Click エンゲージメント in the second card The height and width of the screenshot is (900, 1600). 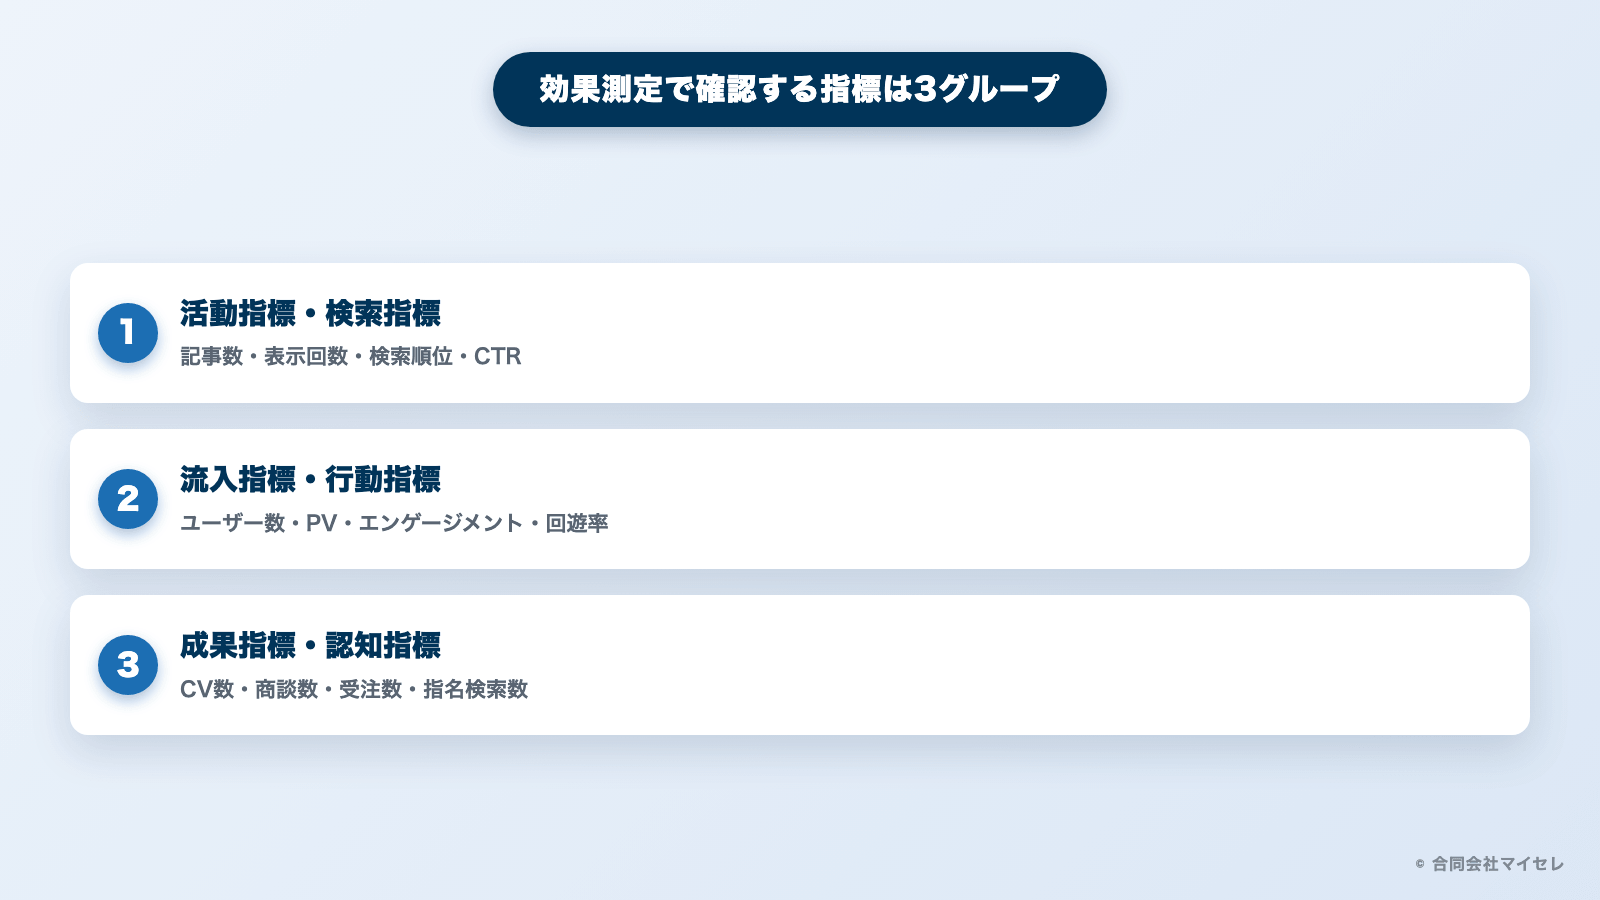point(440,523)
